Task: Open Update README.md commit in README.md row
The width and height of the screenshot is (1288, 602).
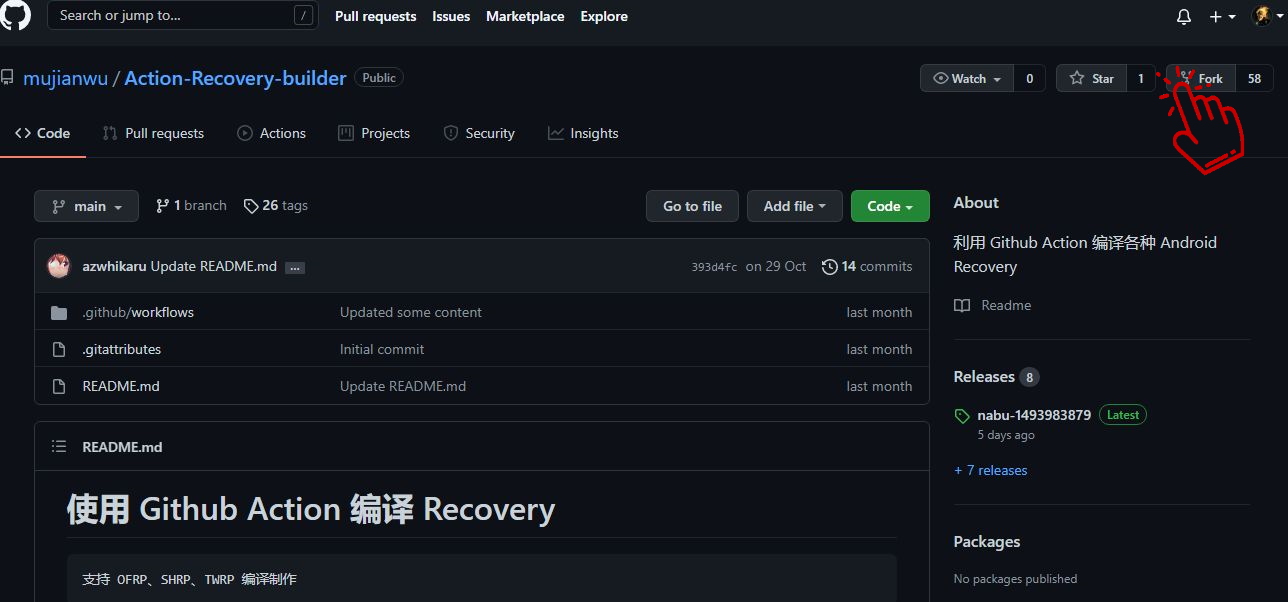Action: 403,386
